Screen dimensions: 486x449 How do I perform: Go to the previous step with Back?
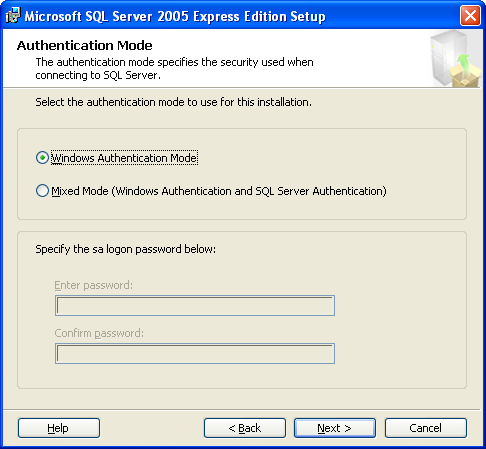245,428
